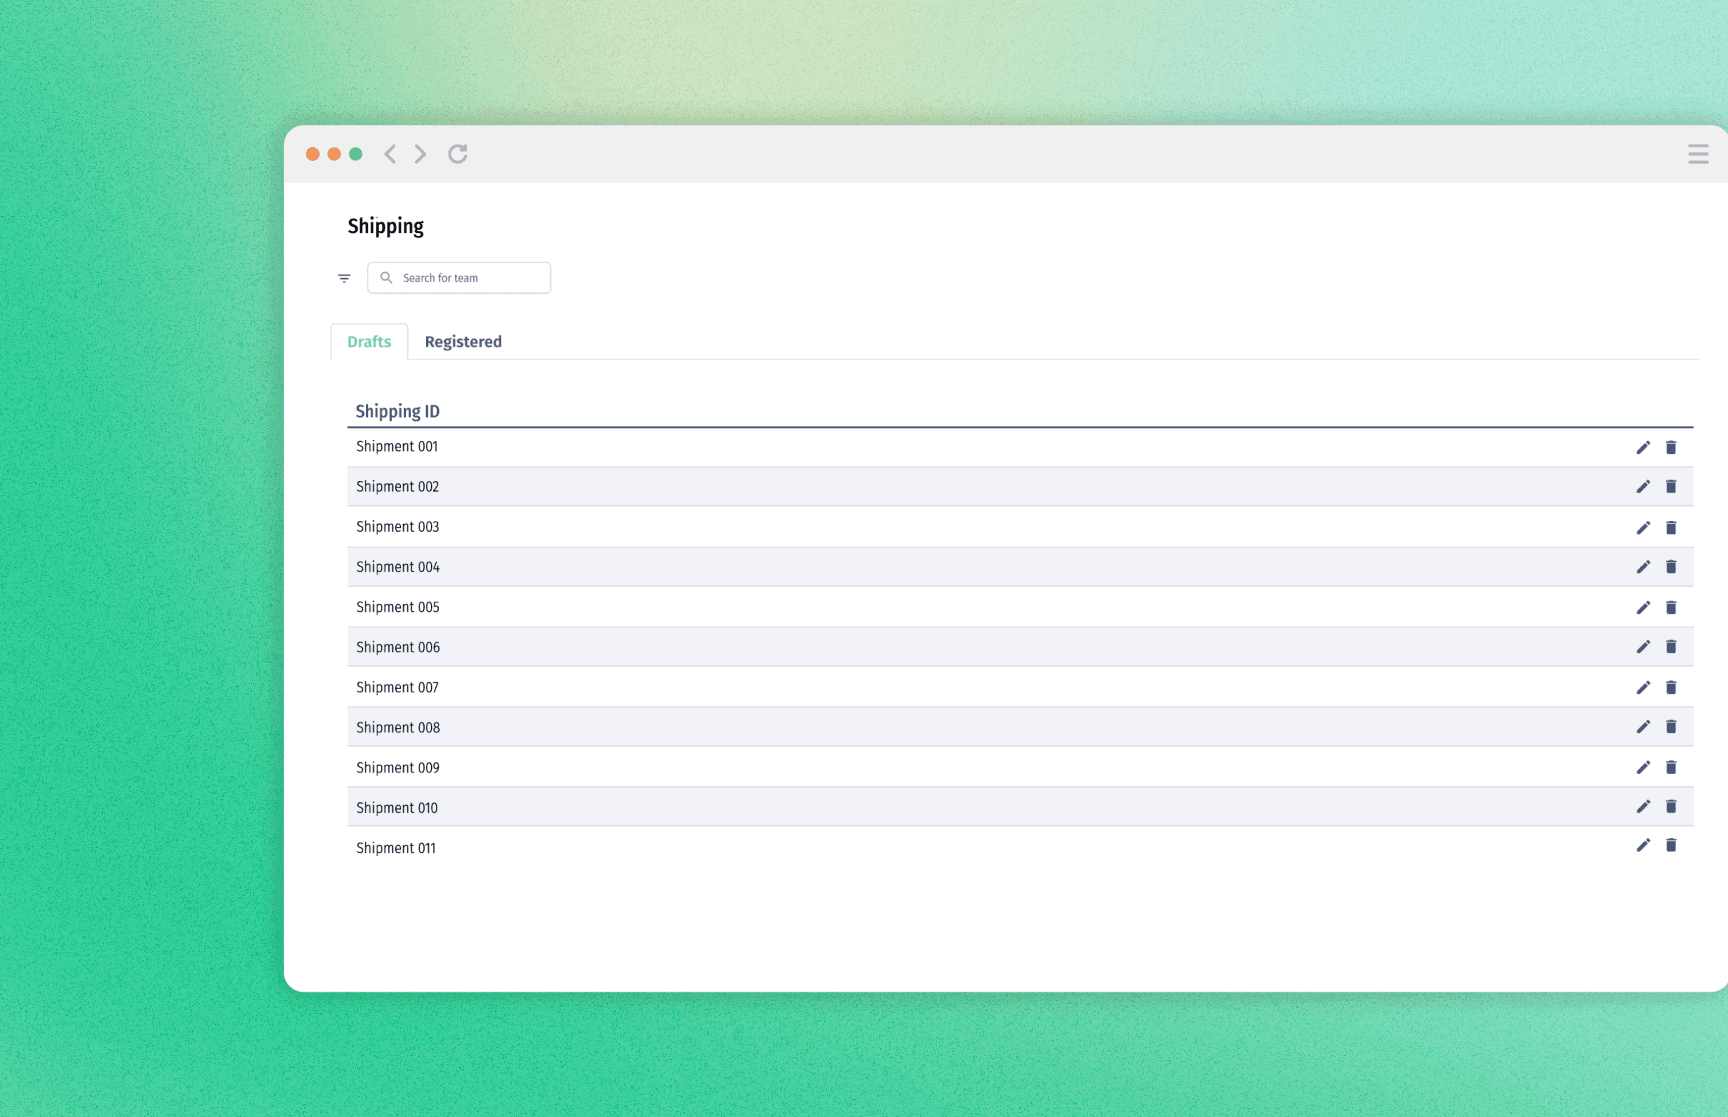Viewport: 1728px width, 1117px height.
Task: Delete Shipment 006 with trash icon
Action: [x=1671, y=646]
